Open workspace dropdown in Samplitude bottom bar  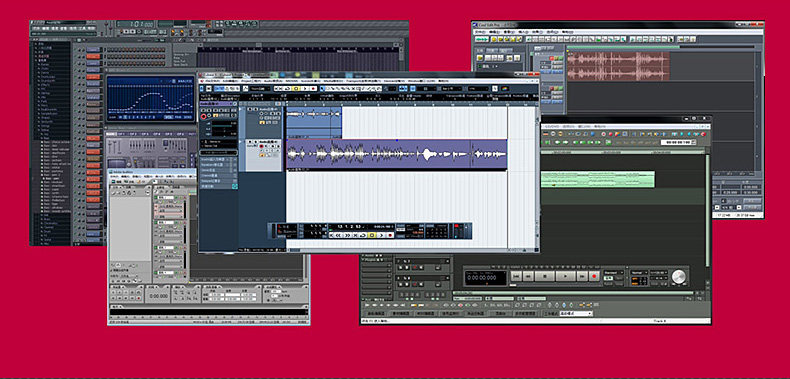576,313
